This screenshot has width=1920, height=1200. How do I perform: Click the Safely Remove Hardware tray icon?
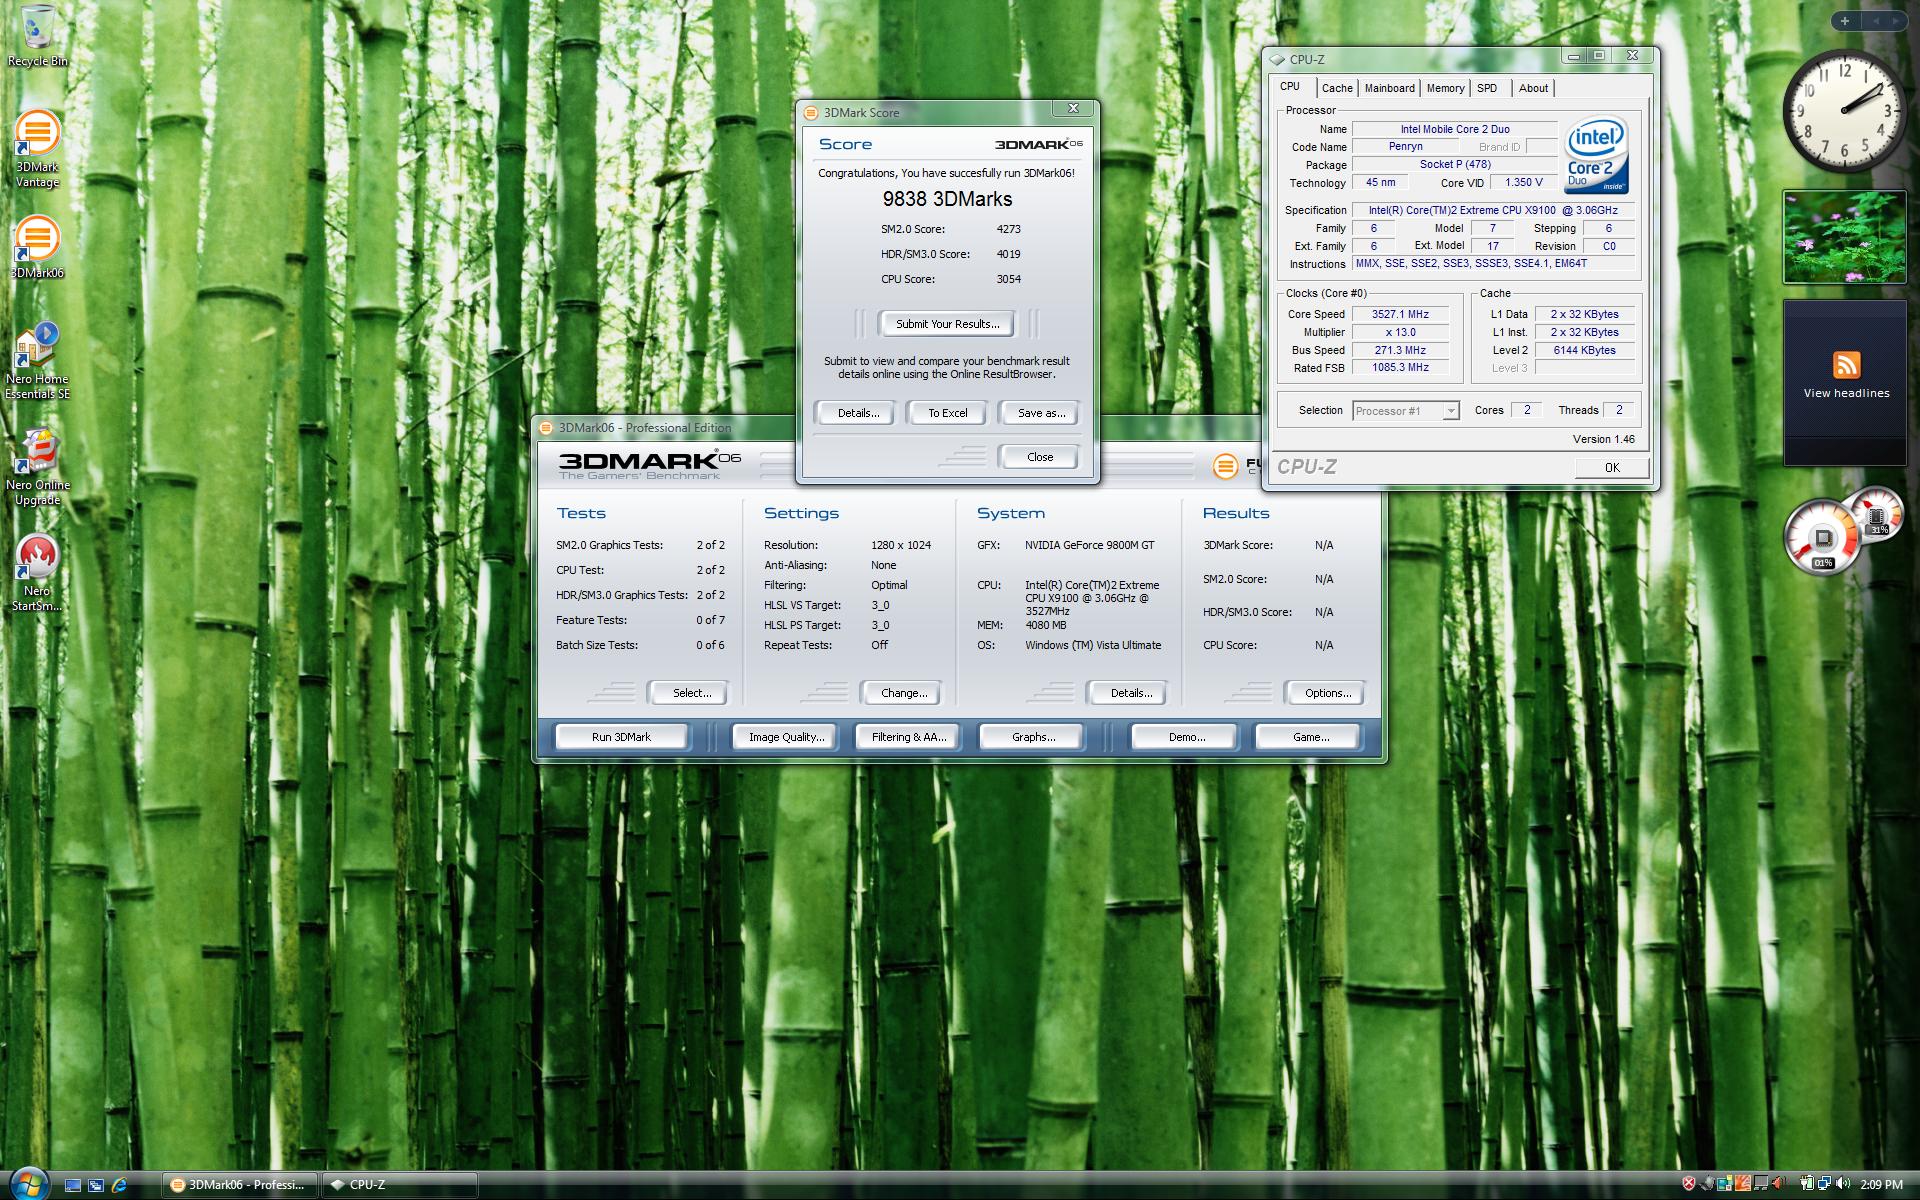[1708, 1184]
